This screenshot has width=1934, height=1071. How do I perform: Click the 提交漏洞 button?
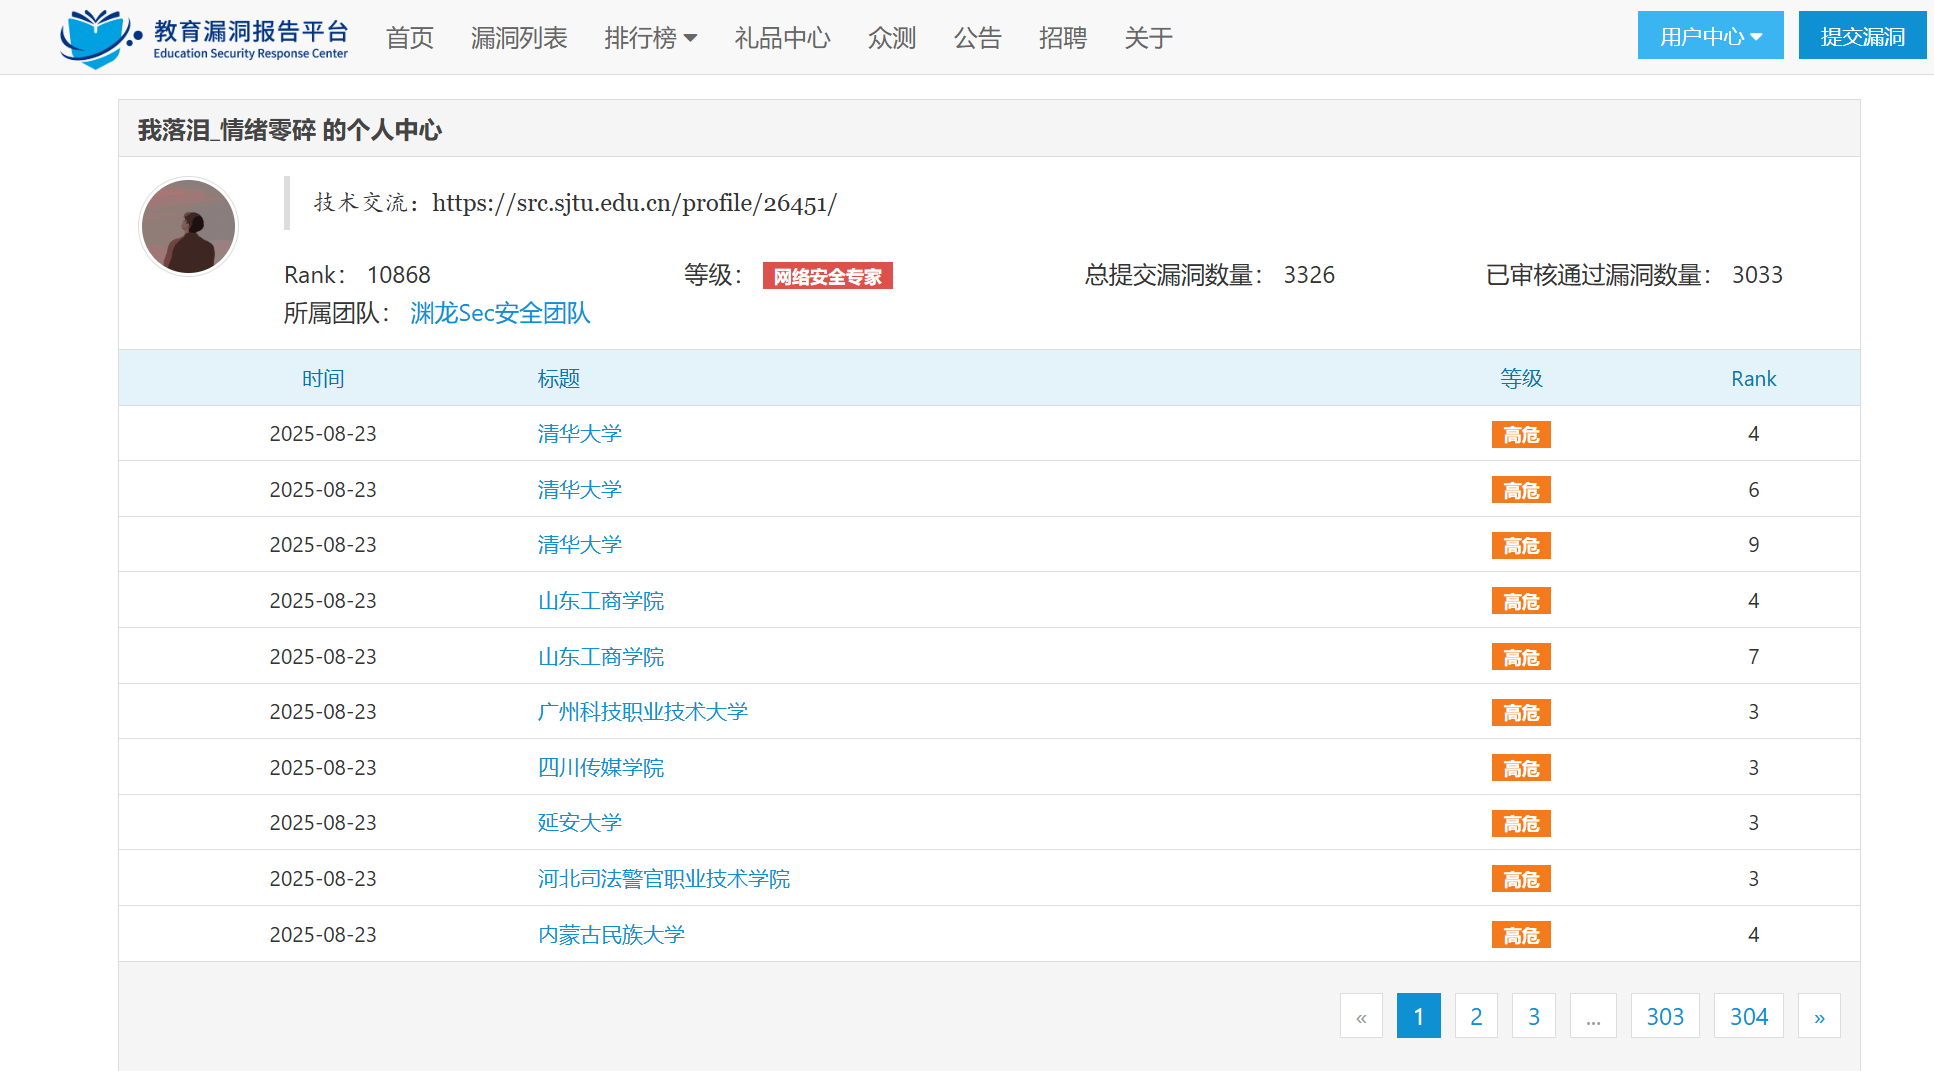click(1861, 36)
